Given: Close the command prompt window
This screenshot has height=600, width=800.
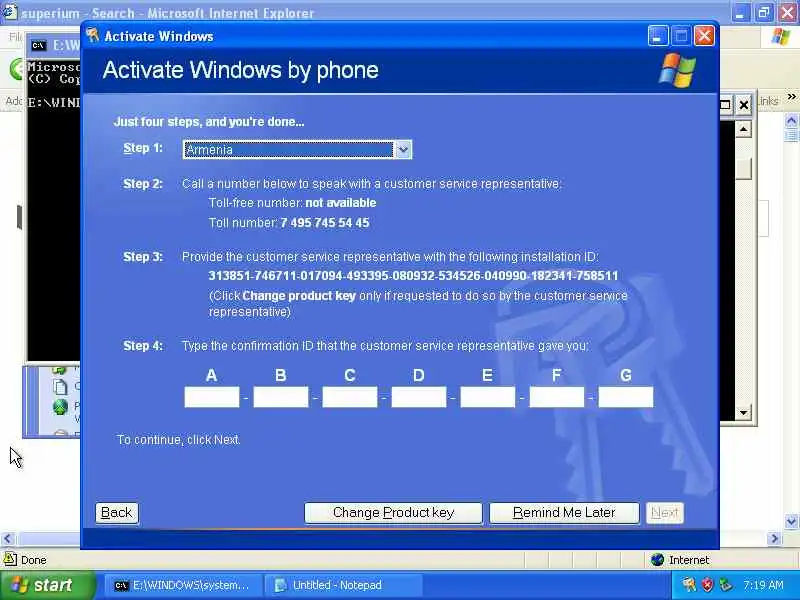Looking at the screenshot, I should pos(744,105).
